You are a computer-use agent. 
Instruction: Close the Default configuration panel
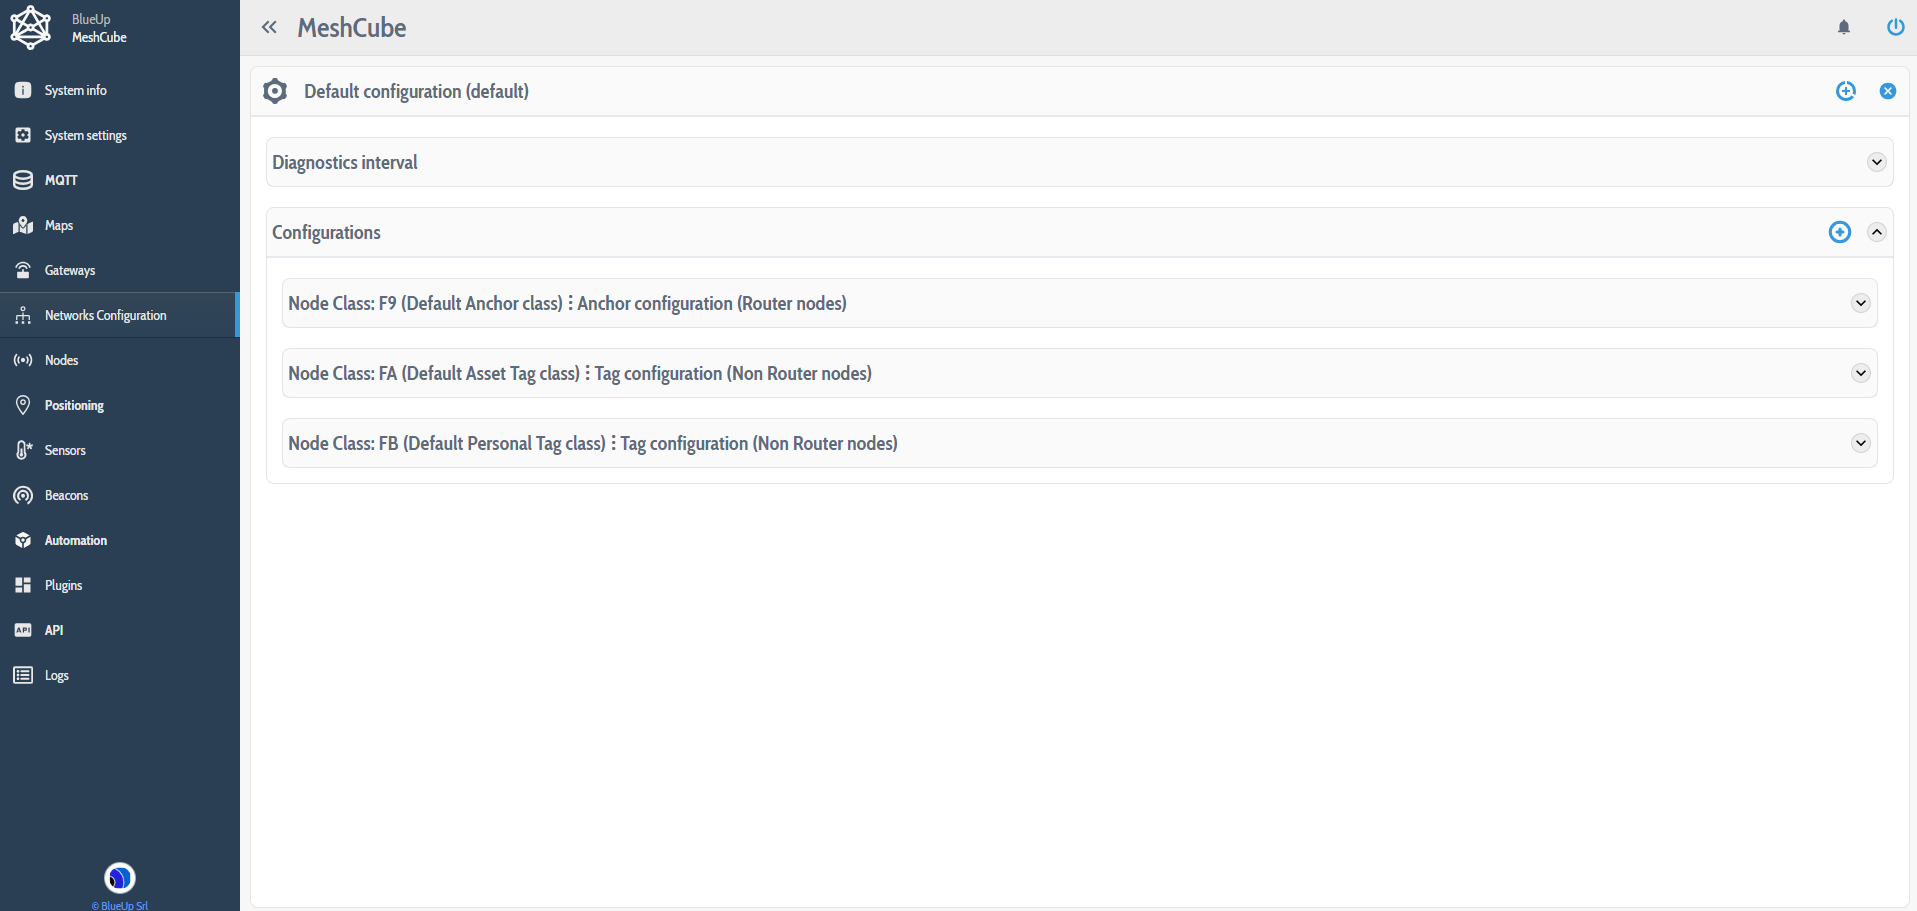1888,91
